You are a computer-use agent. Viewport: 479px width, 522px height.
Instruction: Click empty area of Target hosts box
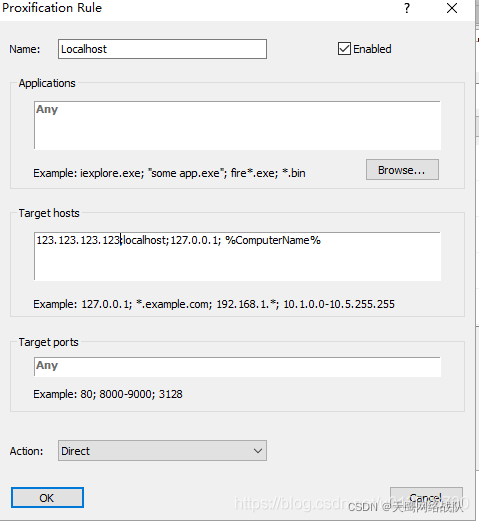coord(237,264)
